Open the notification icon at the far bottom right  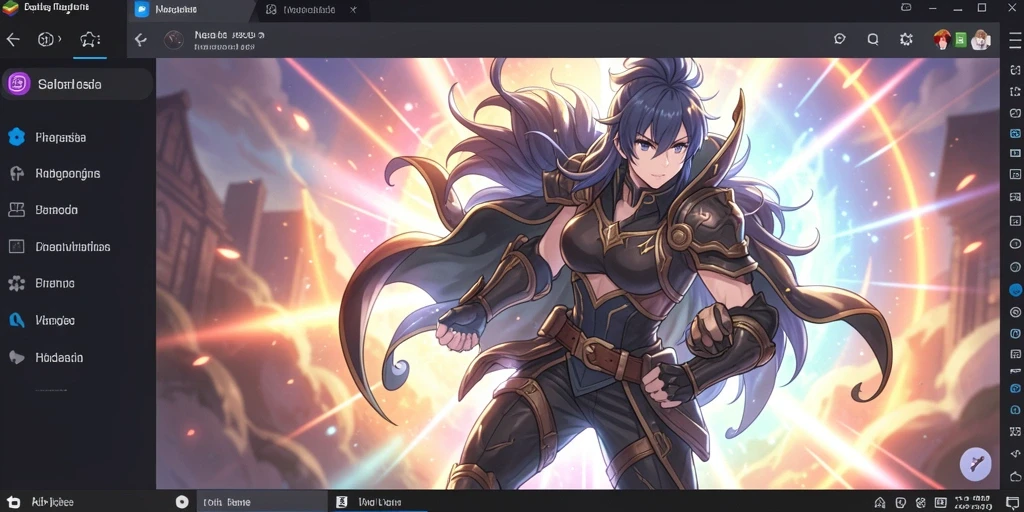click(1013, 502)
